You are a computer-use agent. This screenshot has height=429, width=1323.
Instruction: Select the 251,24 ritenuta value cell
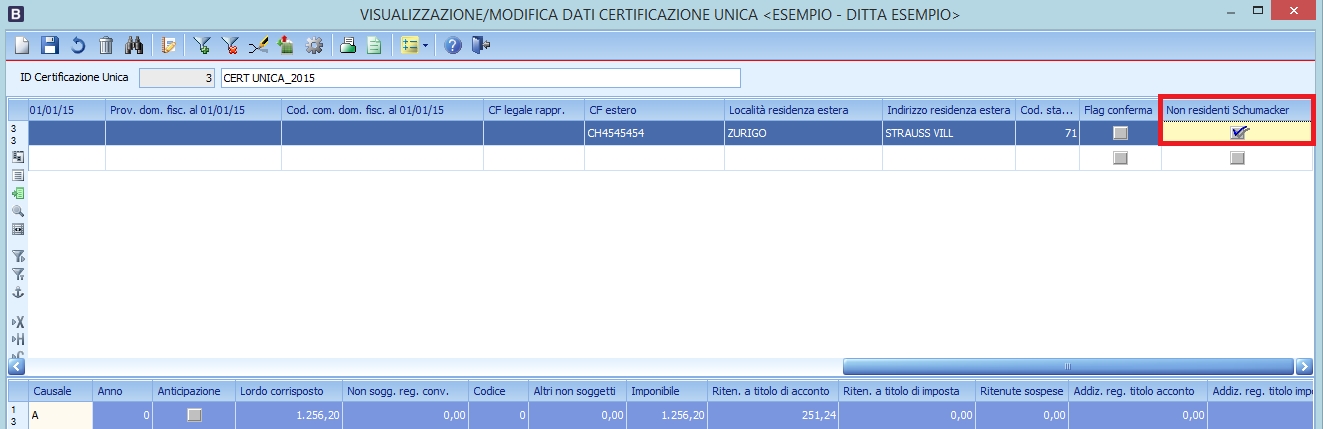point(772,414)
